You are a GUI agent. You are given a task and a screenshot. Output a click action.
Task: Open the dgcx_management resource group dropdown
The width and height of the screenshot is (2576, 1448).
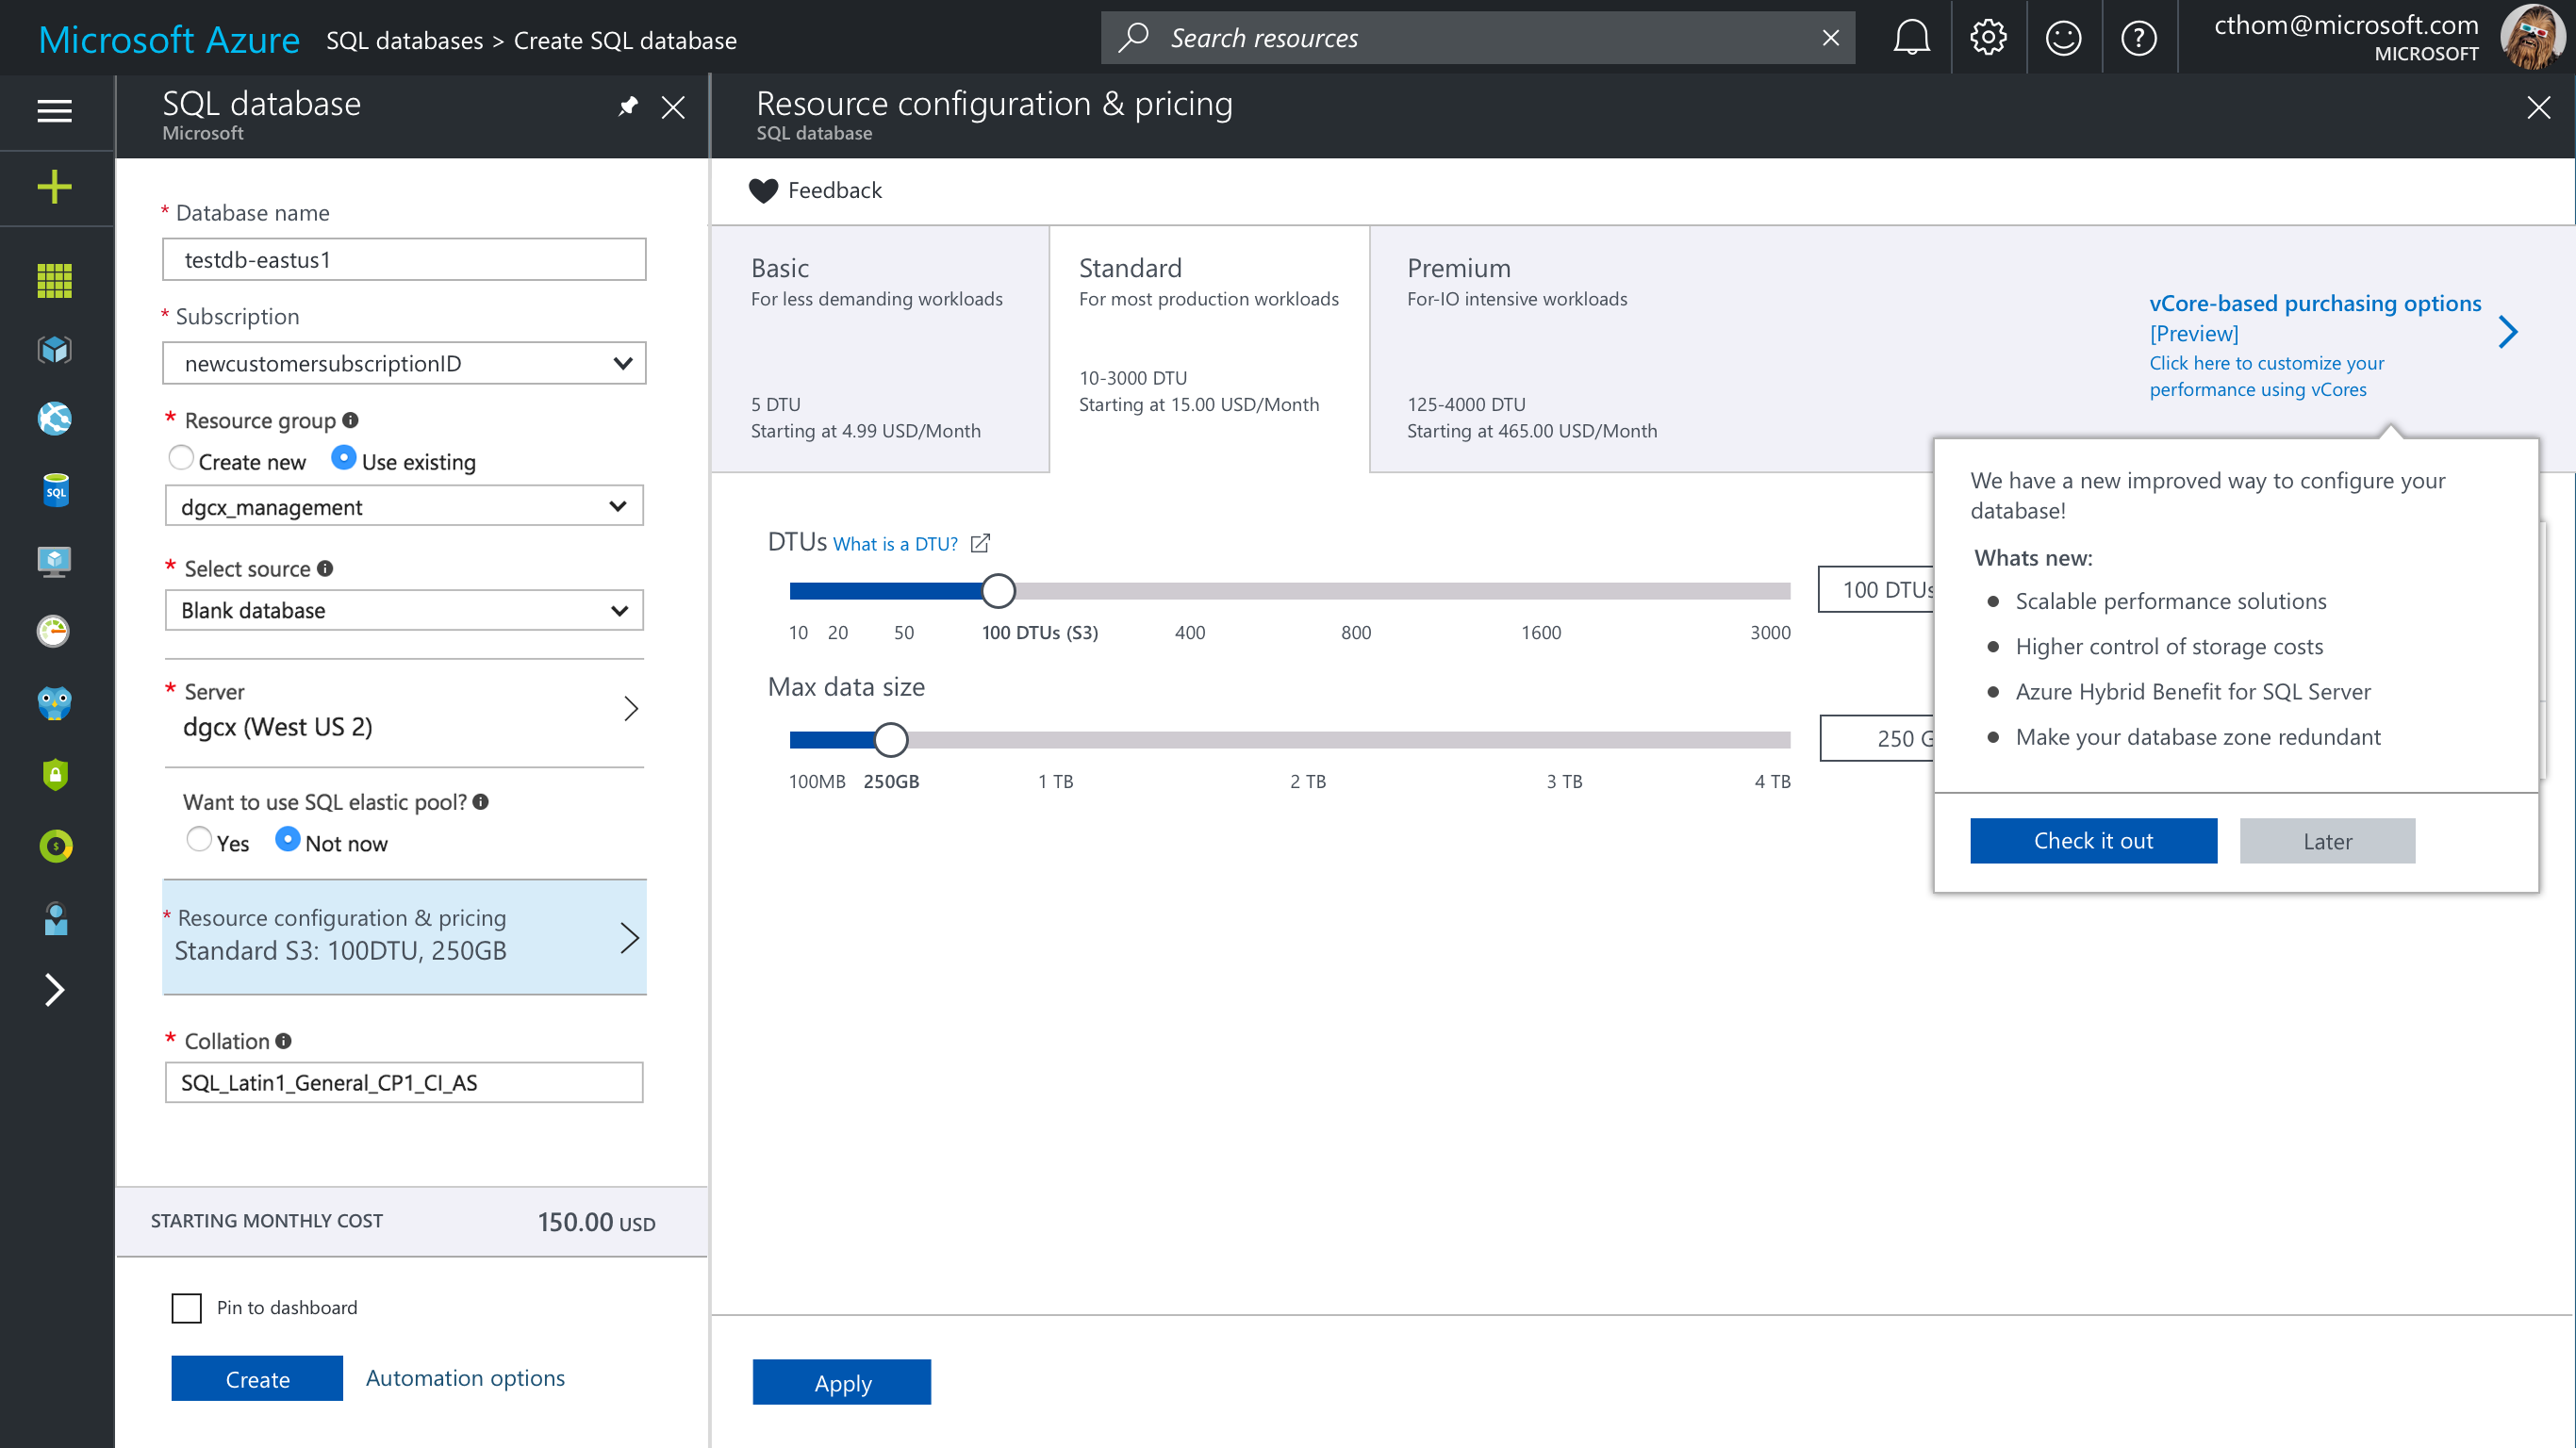tap(404, 506)
